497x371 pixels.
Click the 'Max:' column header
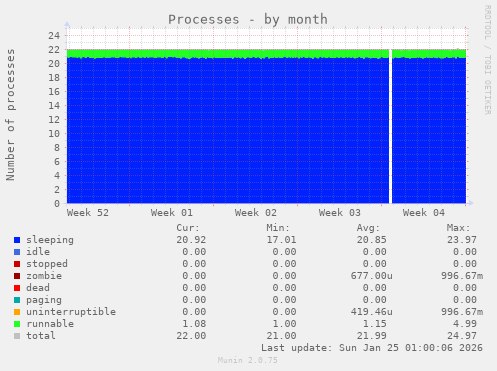pos(458,228)
